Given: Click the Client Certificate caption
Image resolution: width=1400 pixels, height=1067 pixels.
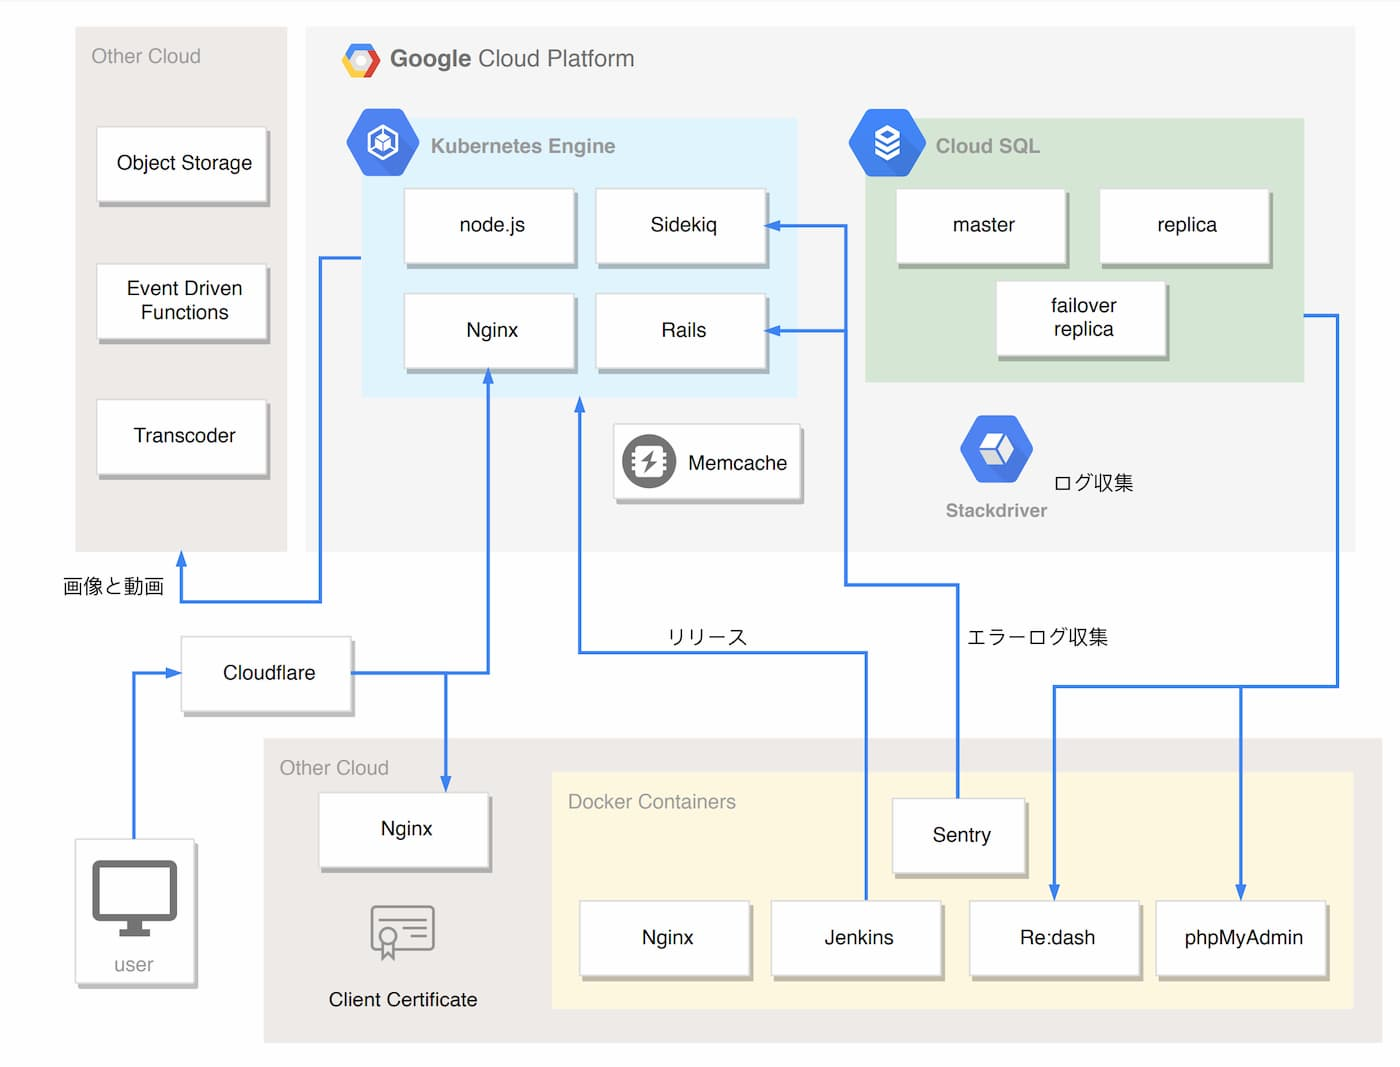Looking at the screenshot, I should (403, 1000).
